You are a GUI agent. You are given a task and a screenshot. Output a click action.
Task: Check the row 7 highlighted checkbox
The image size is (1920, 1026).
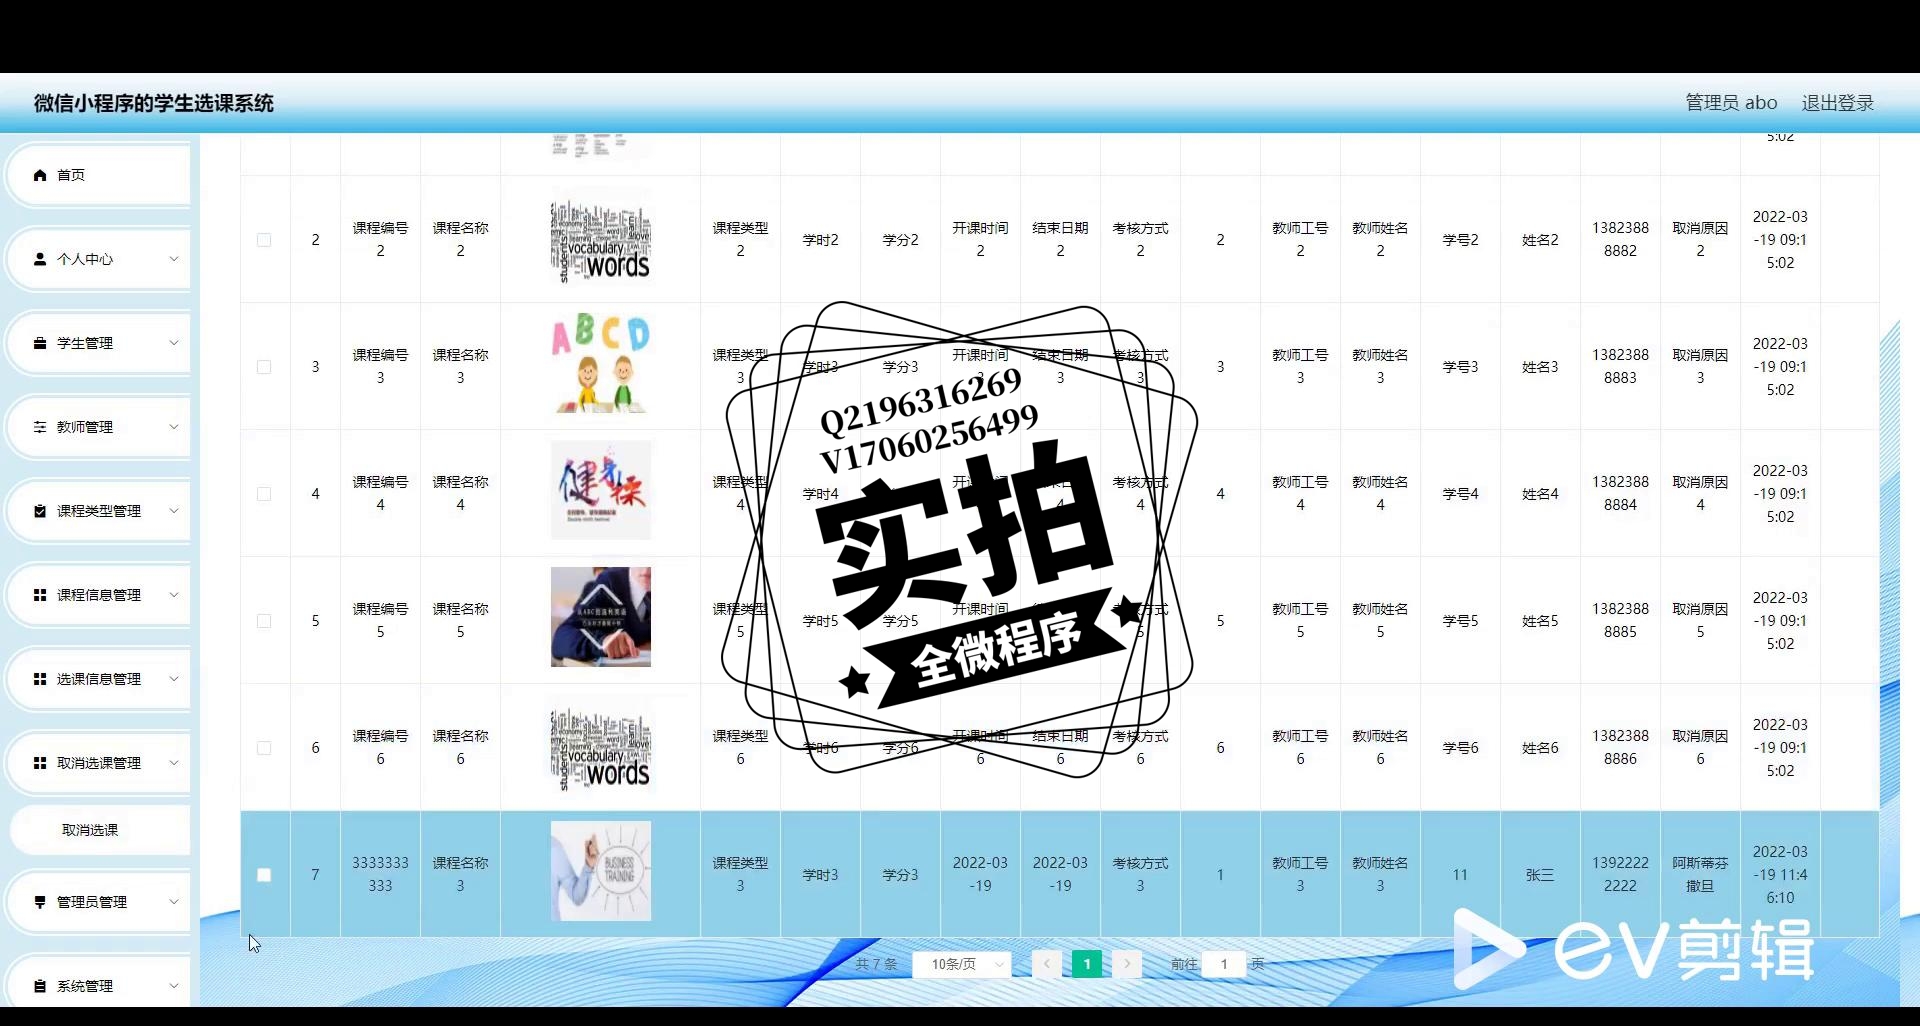pyautogui.click(x=264, y=875)
